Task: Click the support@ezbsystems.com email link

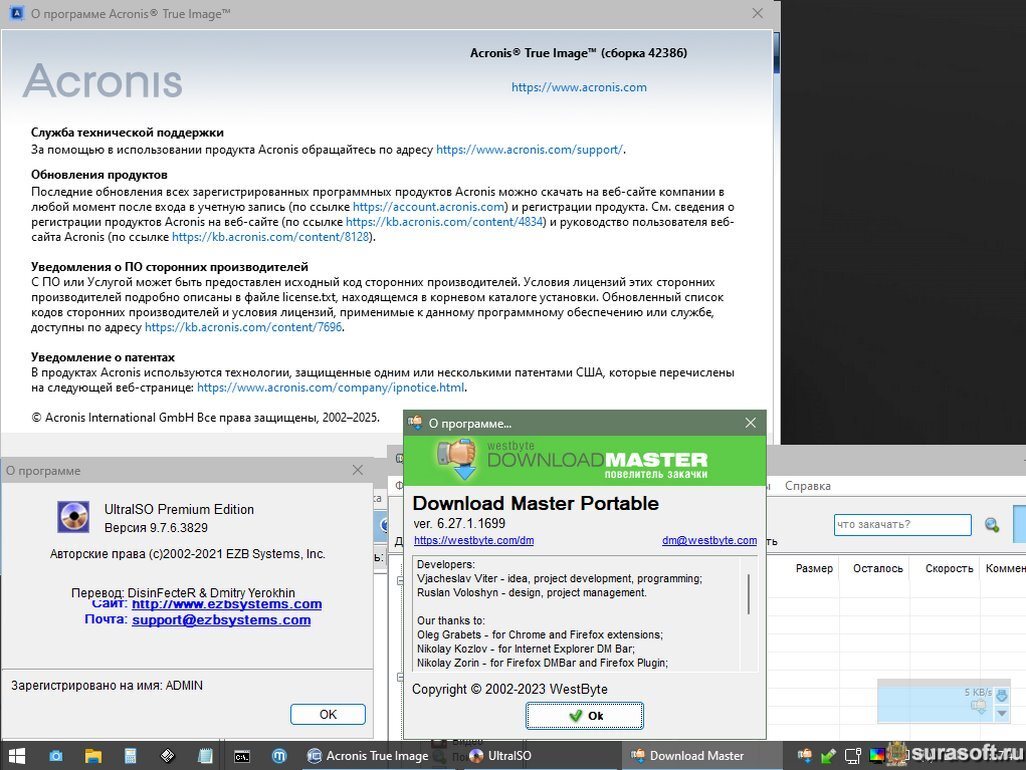Action: (221, 620)
